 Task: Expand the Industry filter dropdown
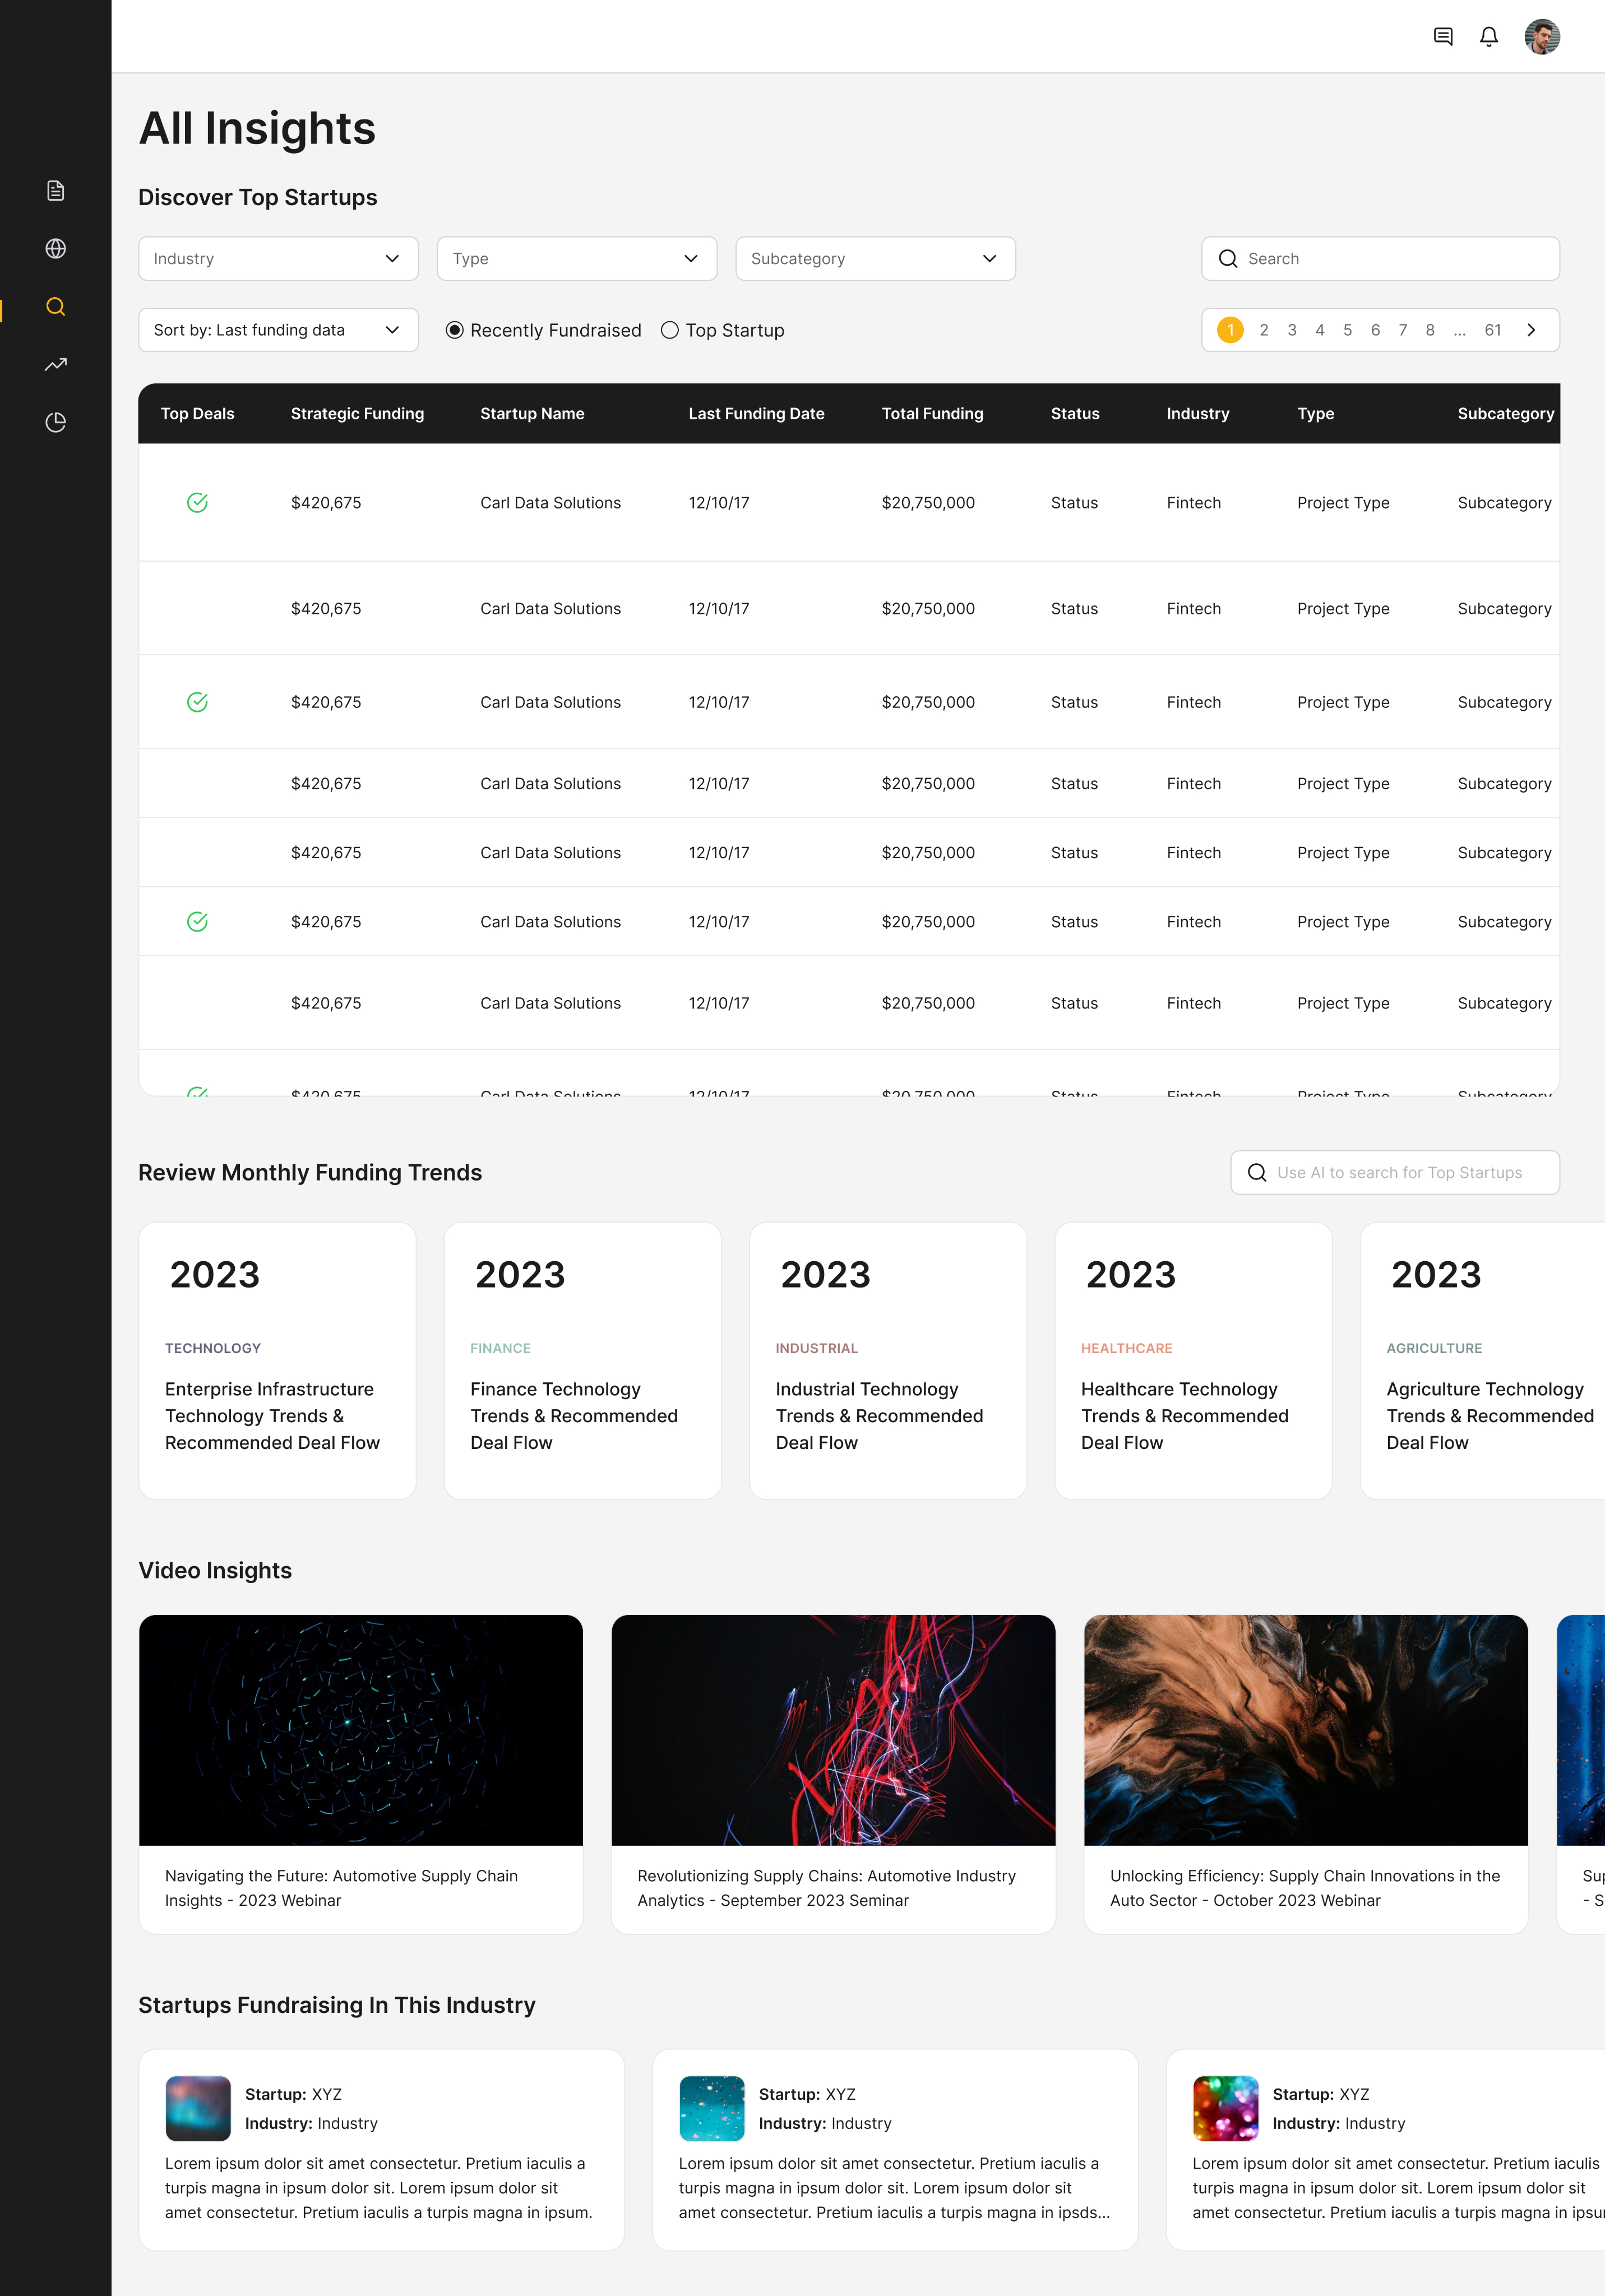point(278,259)
